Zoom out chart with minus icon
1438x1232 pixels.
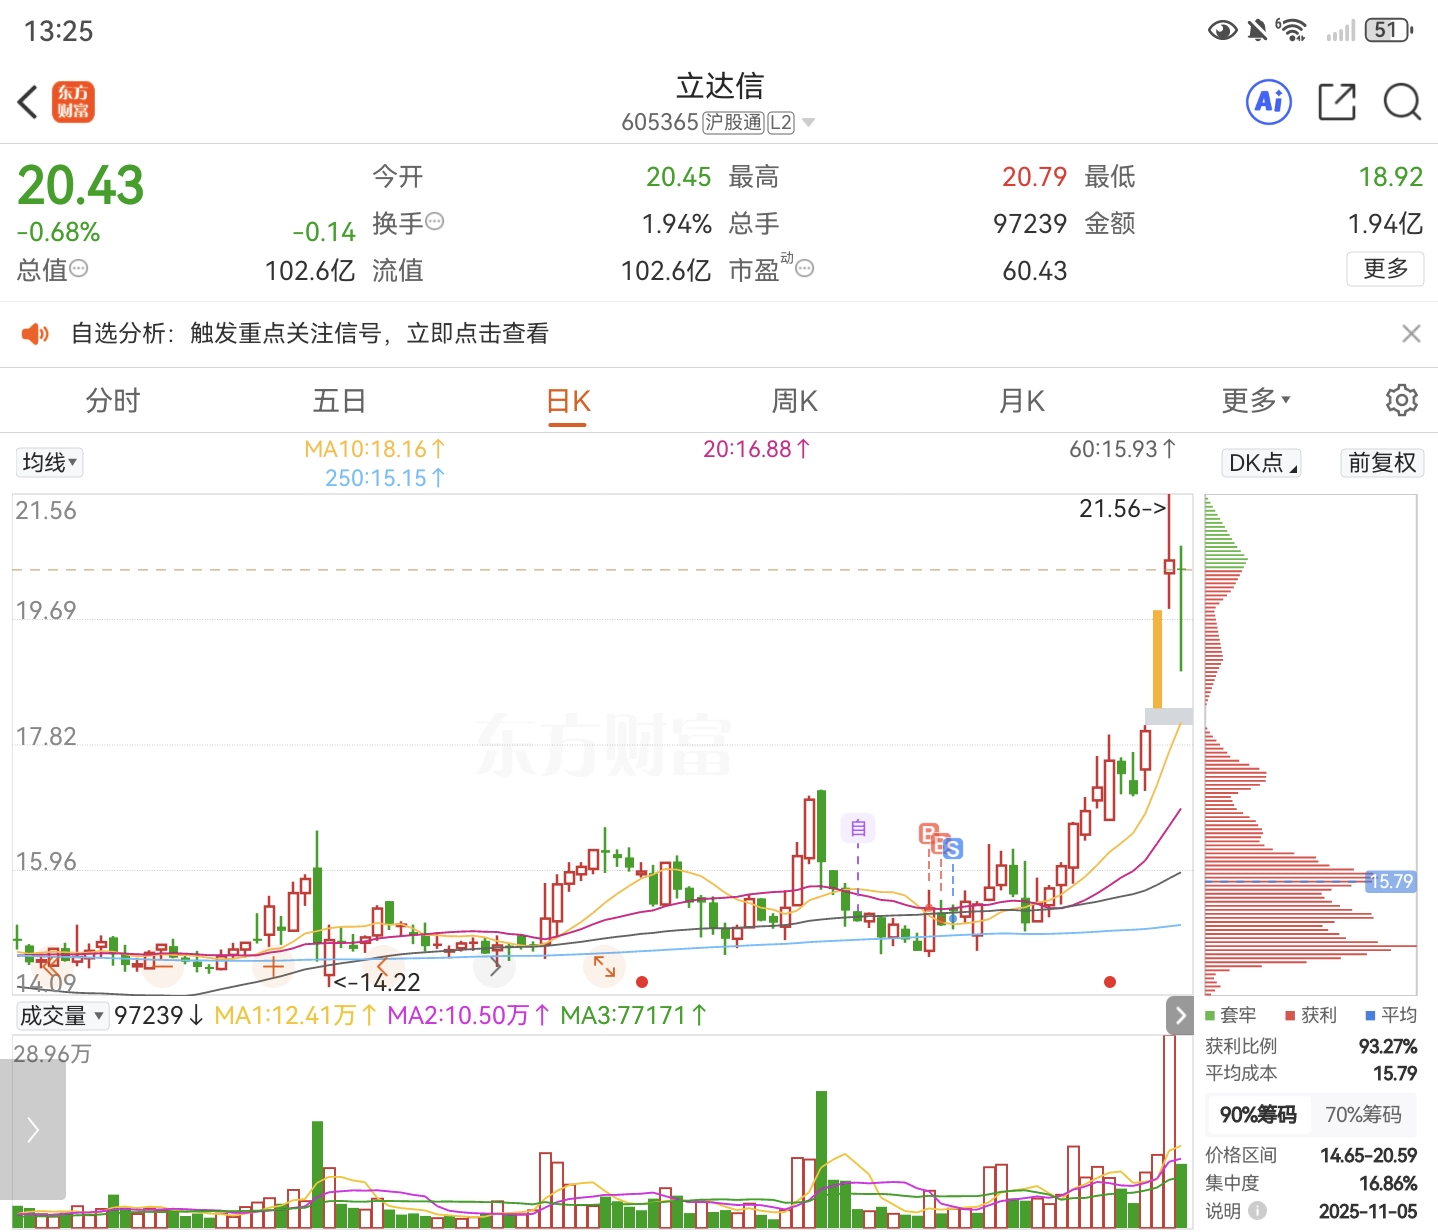coord(160,967)
